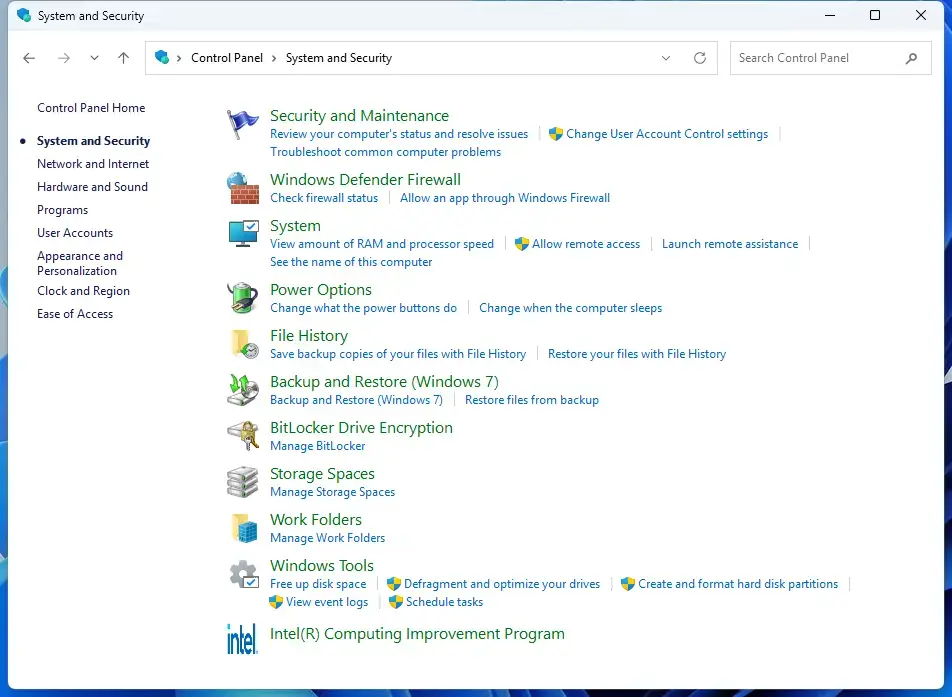Open Check firewall status link
The image size is (952, 697).
[324, 198]
